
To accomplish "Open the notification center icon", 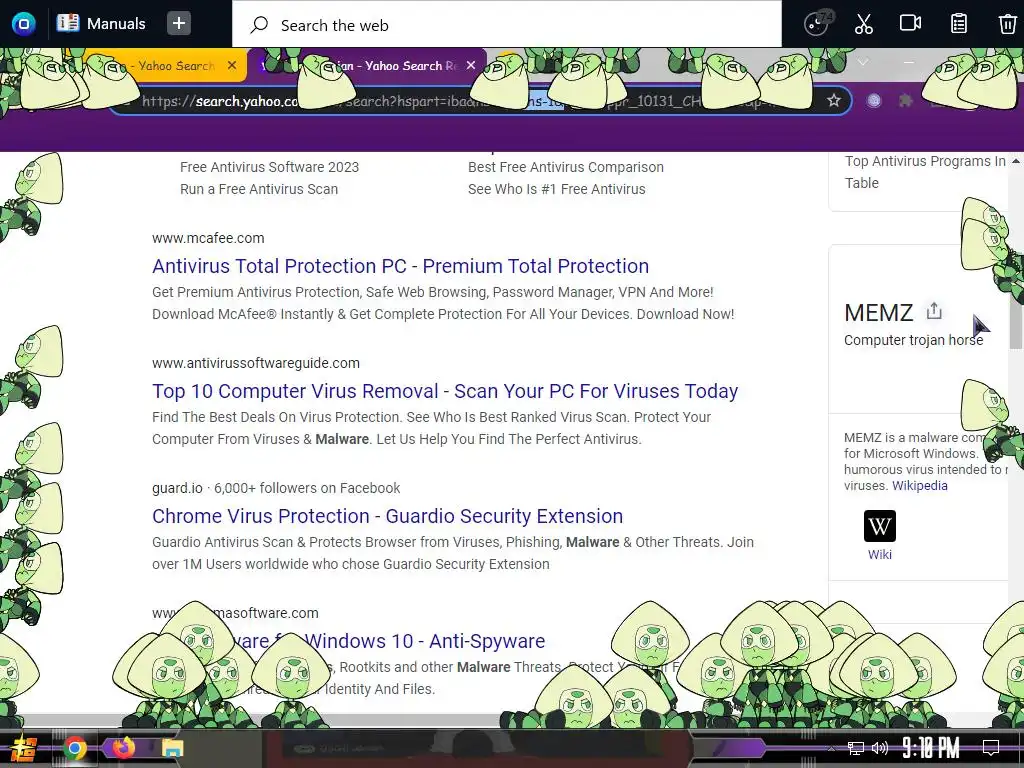I will click(x=991, y=748).
